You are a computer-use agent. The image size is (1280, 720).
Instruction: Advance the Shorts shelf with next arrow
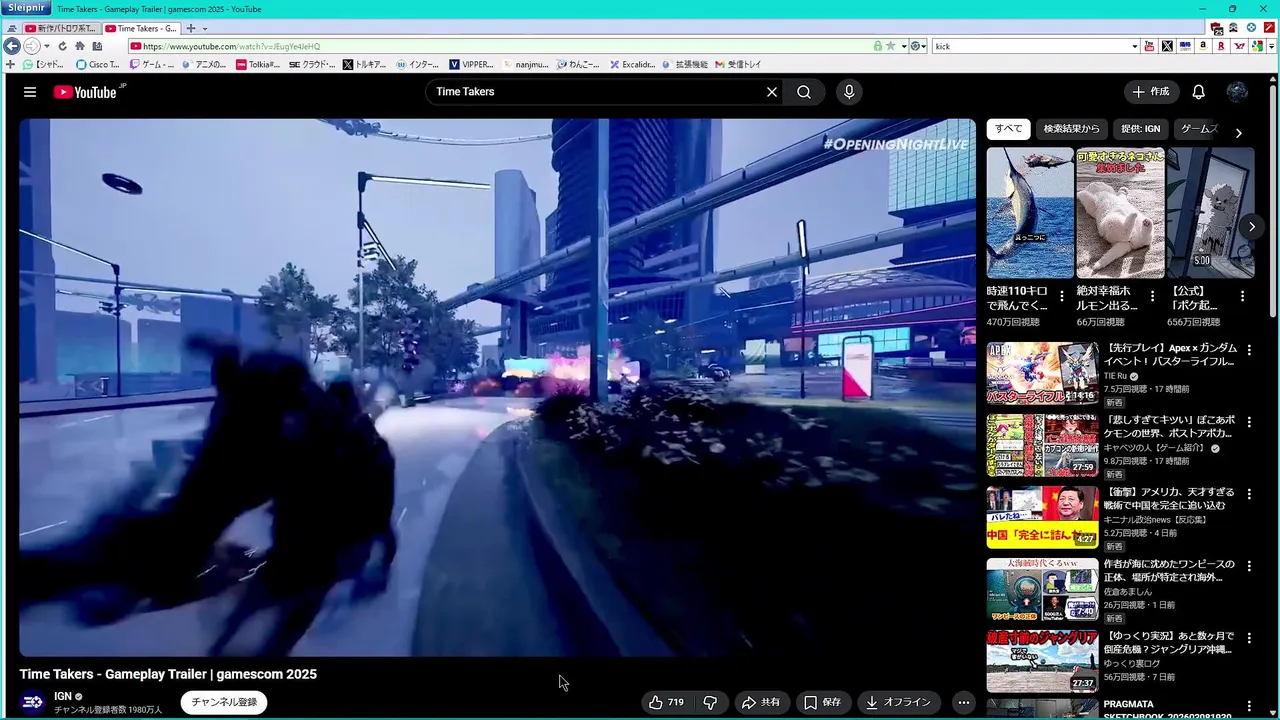(1251, 227)
